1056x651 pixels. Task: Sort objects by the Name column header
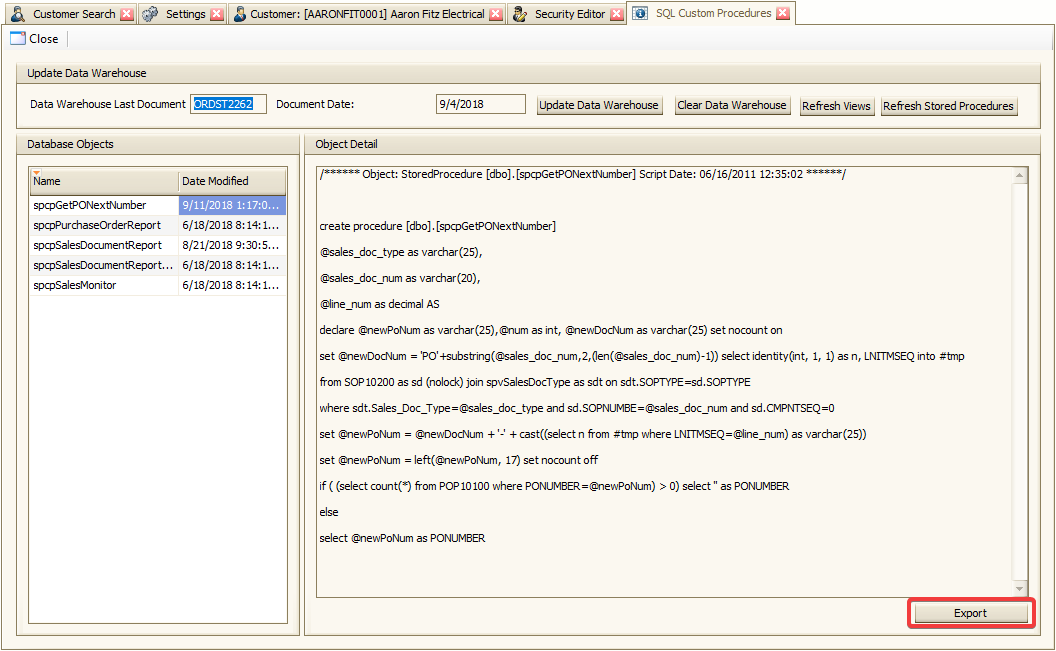(104, 181)
